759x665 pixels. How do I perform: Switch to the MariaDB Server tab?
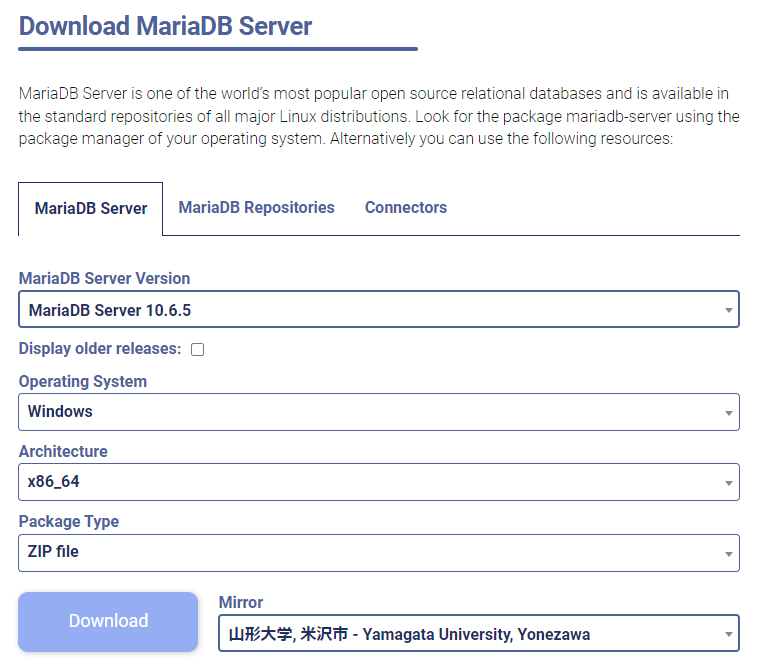coord(91,209)
